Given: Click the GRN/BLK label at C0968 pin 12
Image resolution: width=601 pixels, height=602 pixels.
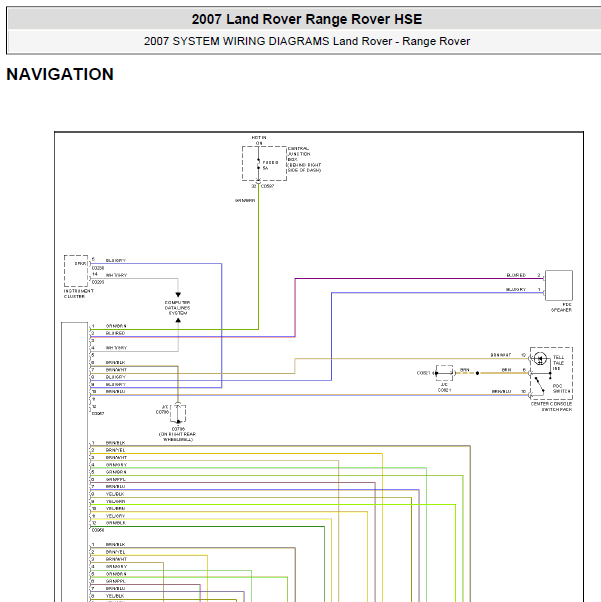Looking at the screenshot, I should (116, 523).
